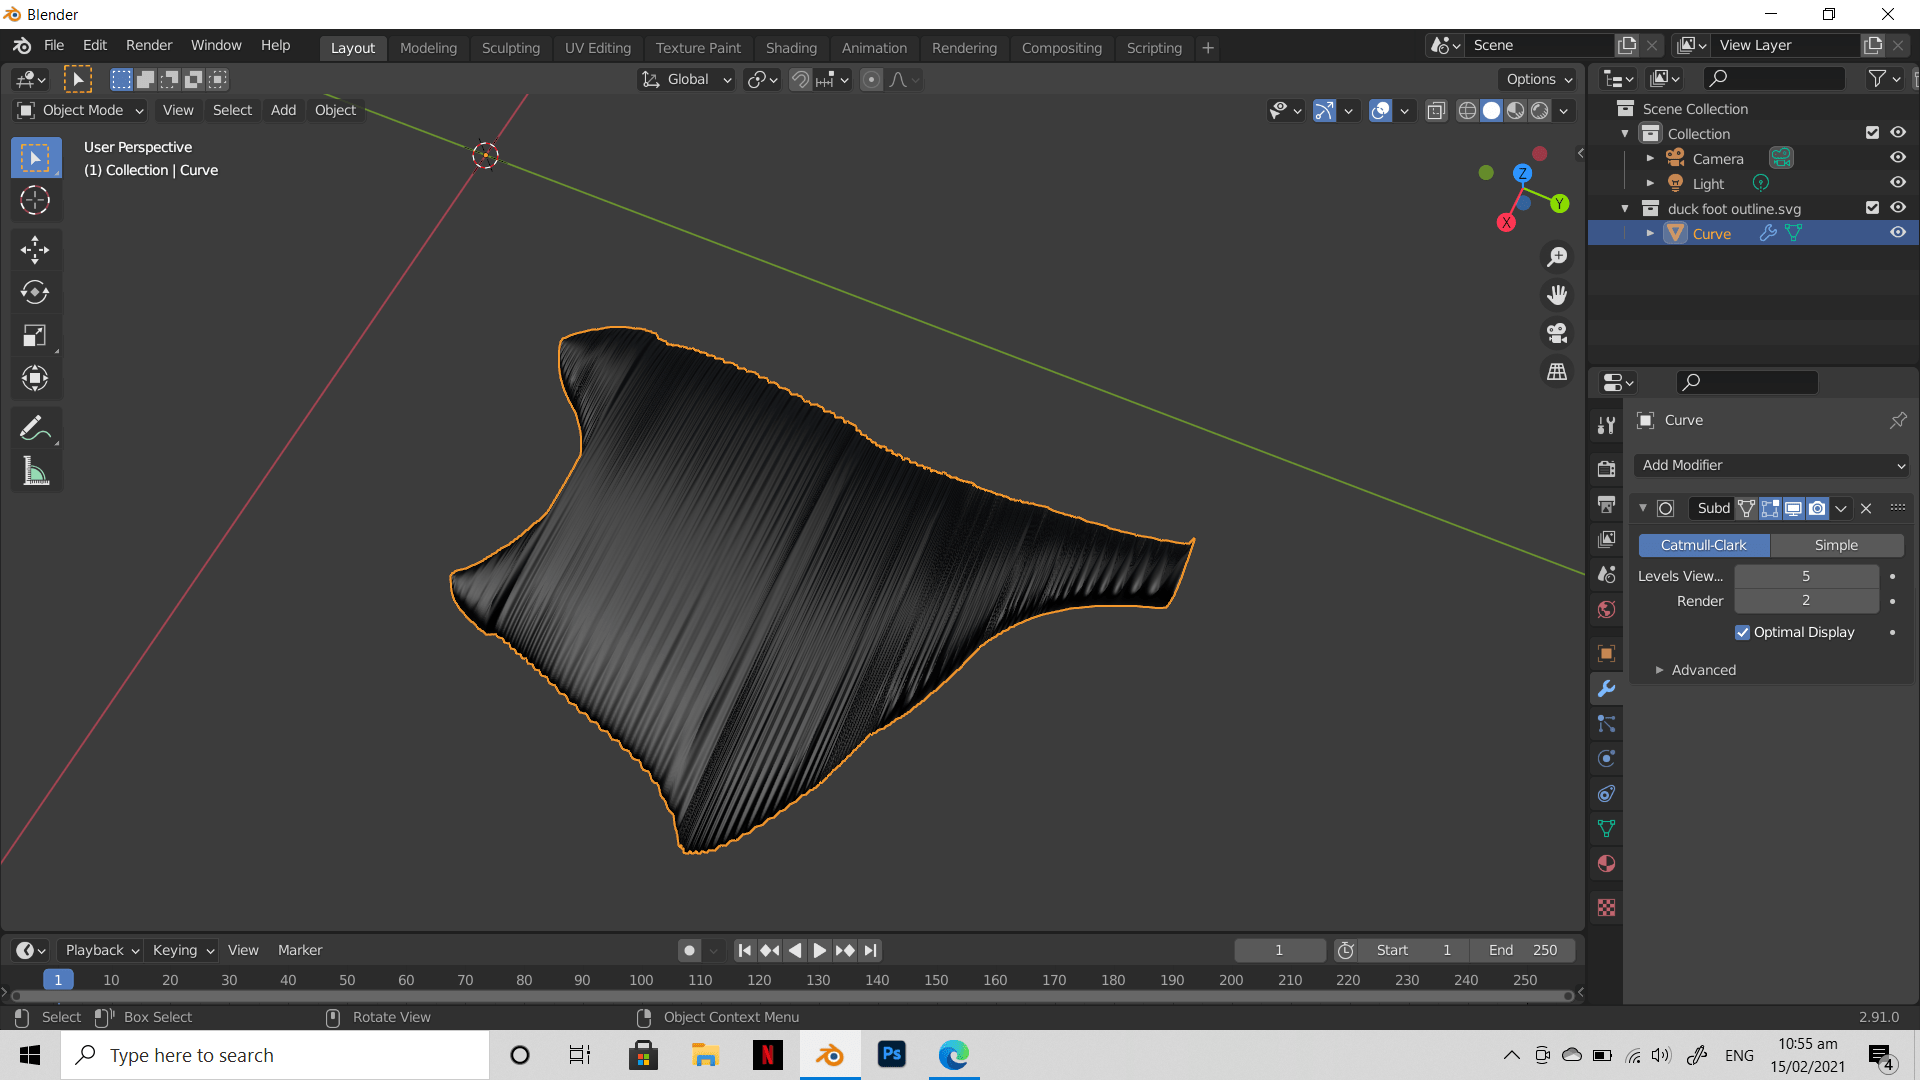
Task: Disable the duck foot outline.svg collection checkbox
Action: [1873, 207]
